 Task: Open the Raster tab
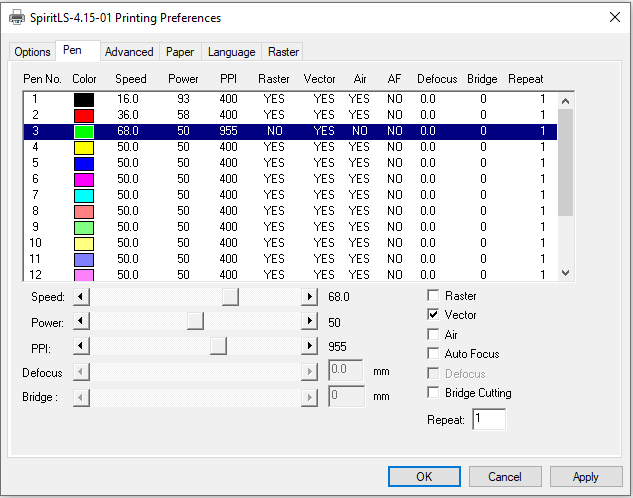point(283,52)
